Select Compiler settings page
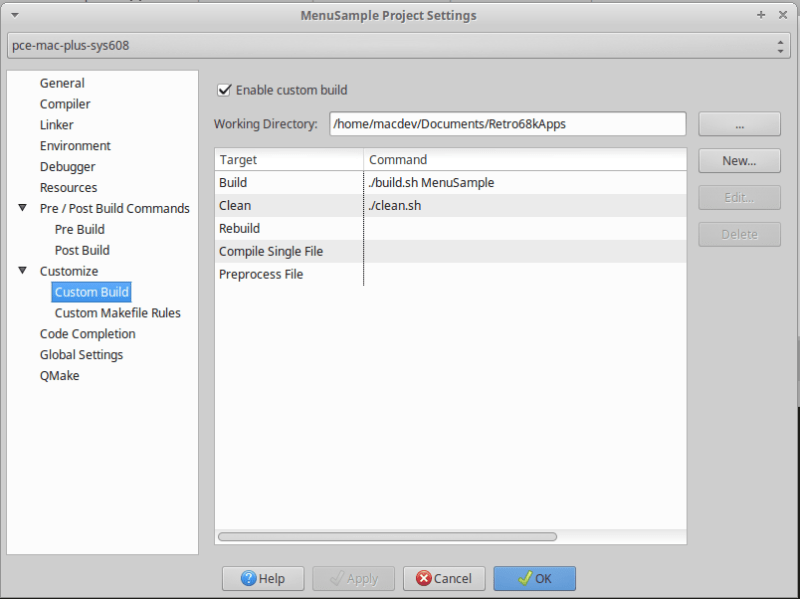800x599 pixels. [x=65, y=104]
